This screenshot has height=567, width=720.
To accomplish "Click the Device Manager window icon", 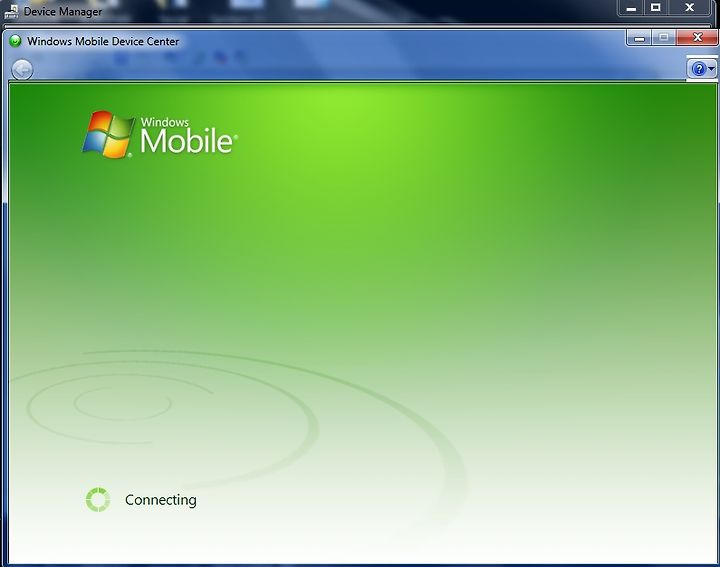I will [x=11, y=11].
